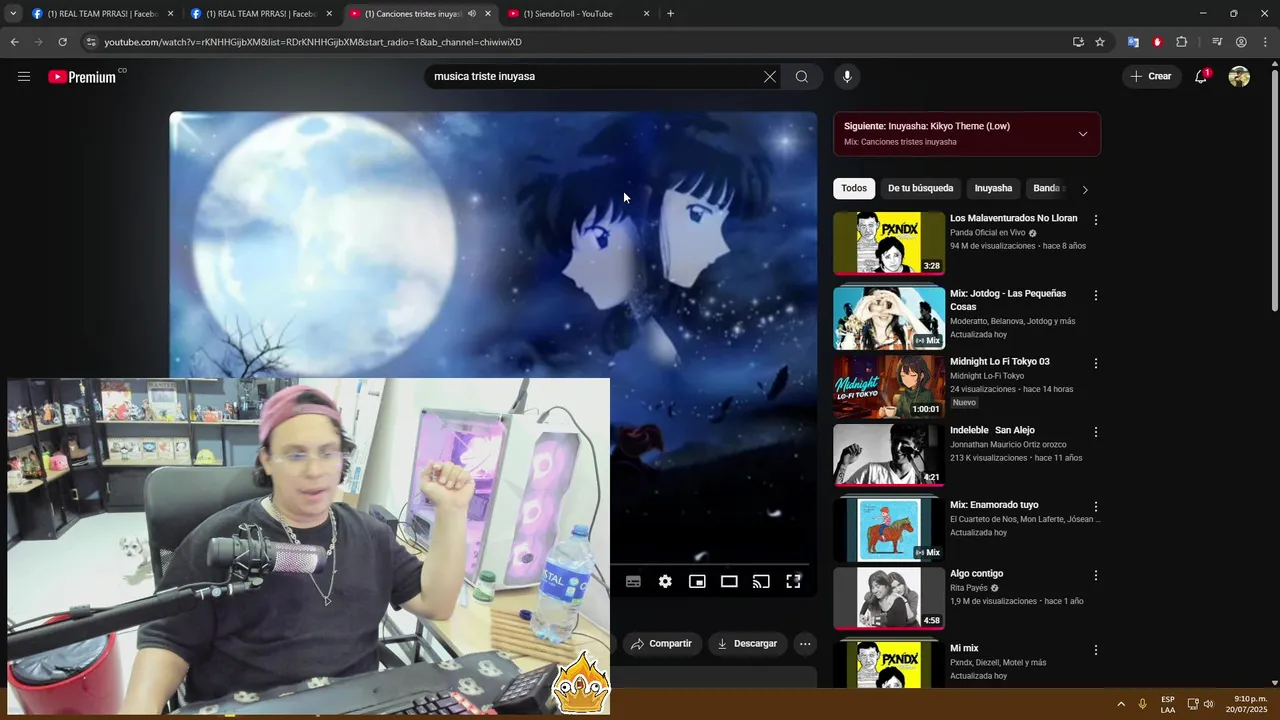This screenshot has width=1280, height=720.
Task: Open the tab search dropdown
Action: [13, 14]
